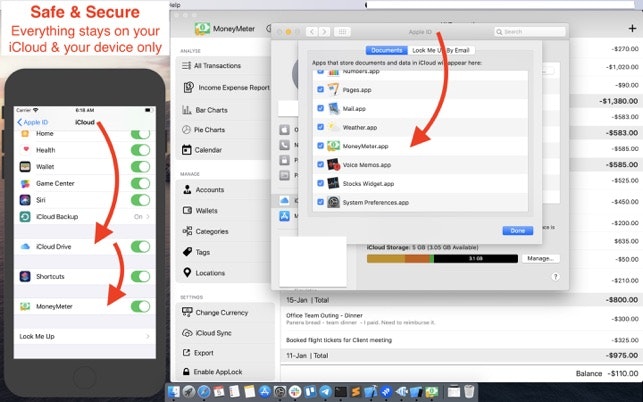Uncheck System Preferences.app checkbox
Viewport: 643px width, 402px height.
320,202
